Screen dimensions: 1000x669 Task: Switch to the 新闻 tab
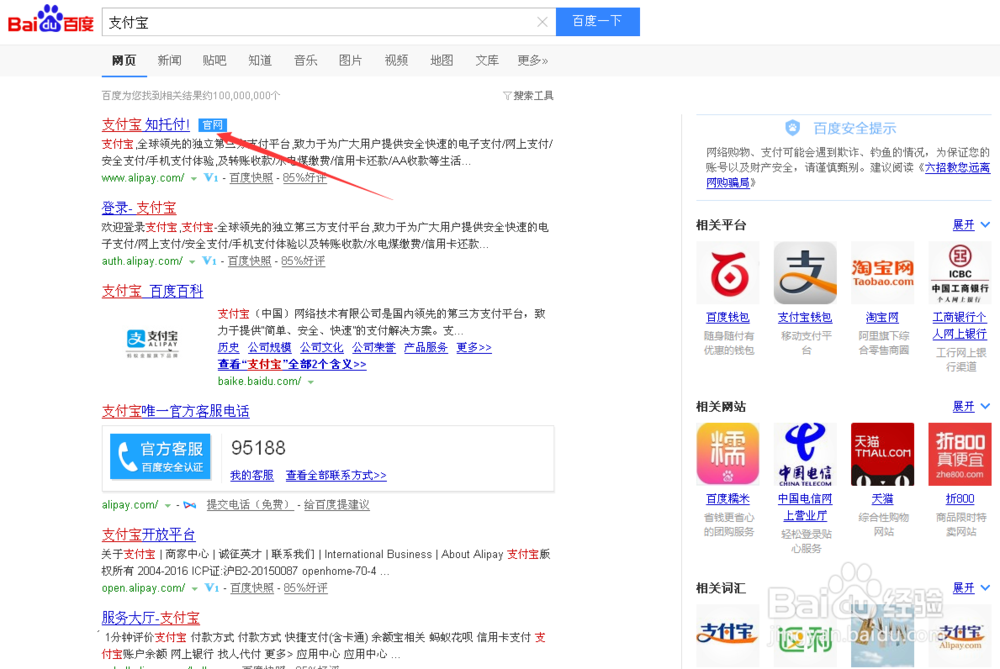(169, 61)
